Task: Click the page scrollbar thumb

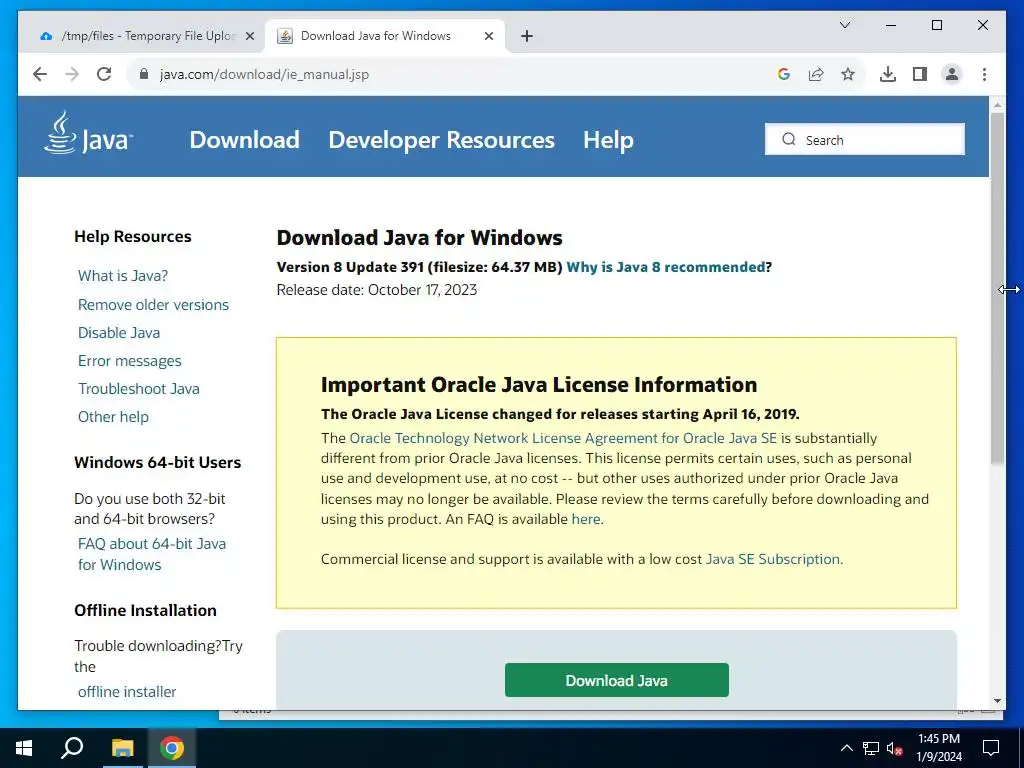Action: click(997, 287)
